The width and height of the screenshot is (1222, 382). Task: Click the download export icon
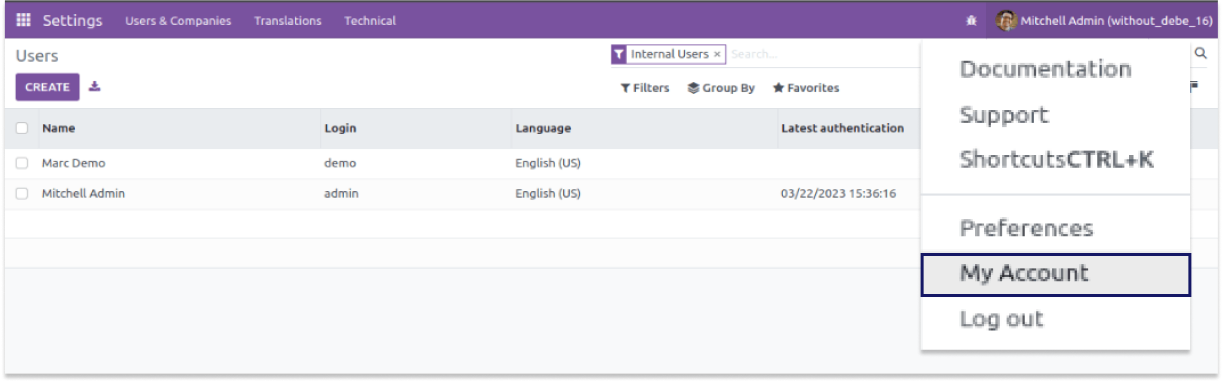(x=94, y=87)
